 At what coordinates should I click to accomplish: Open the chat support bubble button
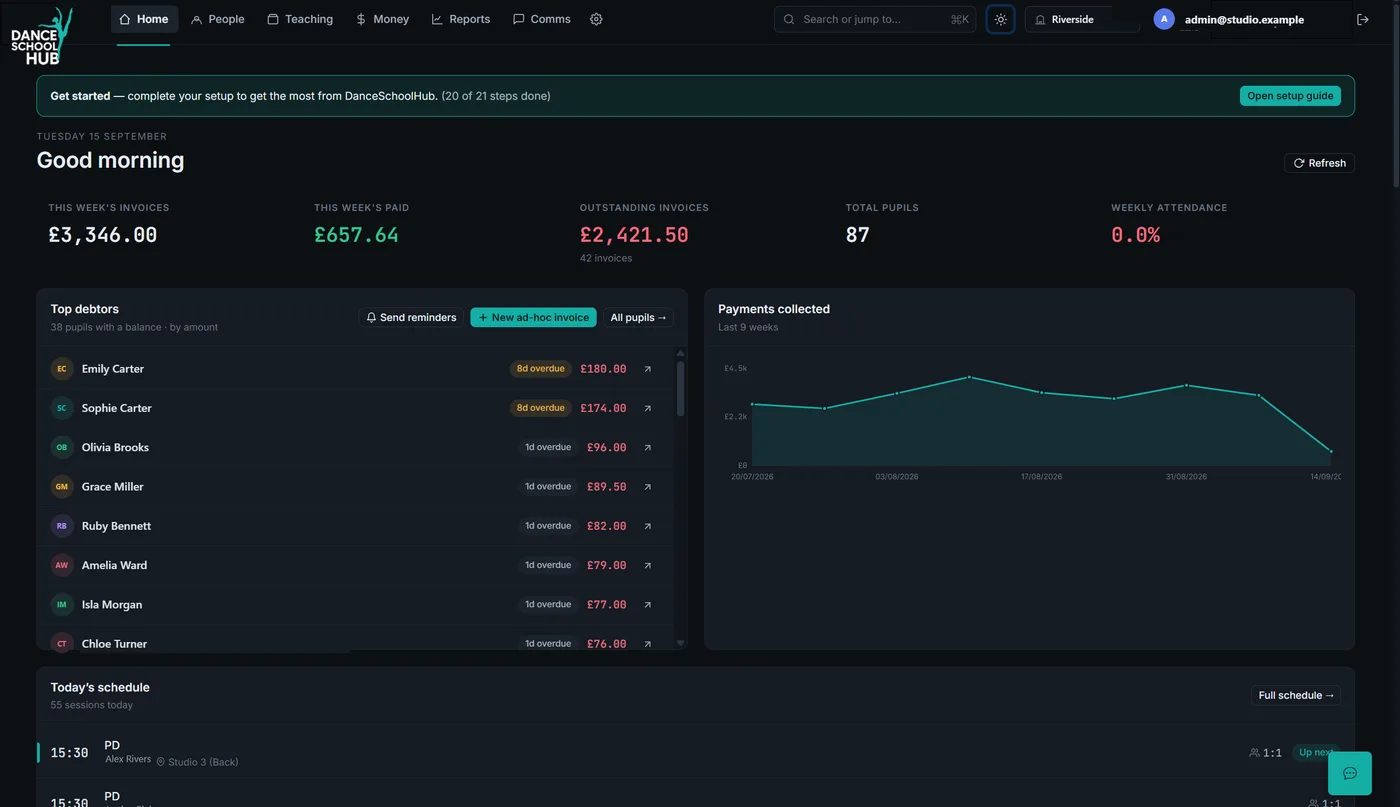[x=1349, y=773]
